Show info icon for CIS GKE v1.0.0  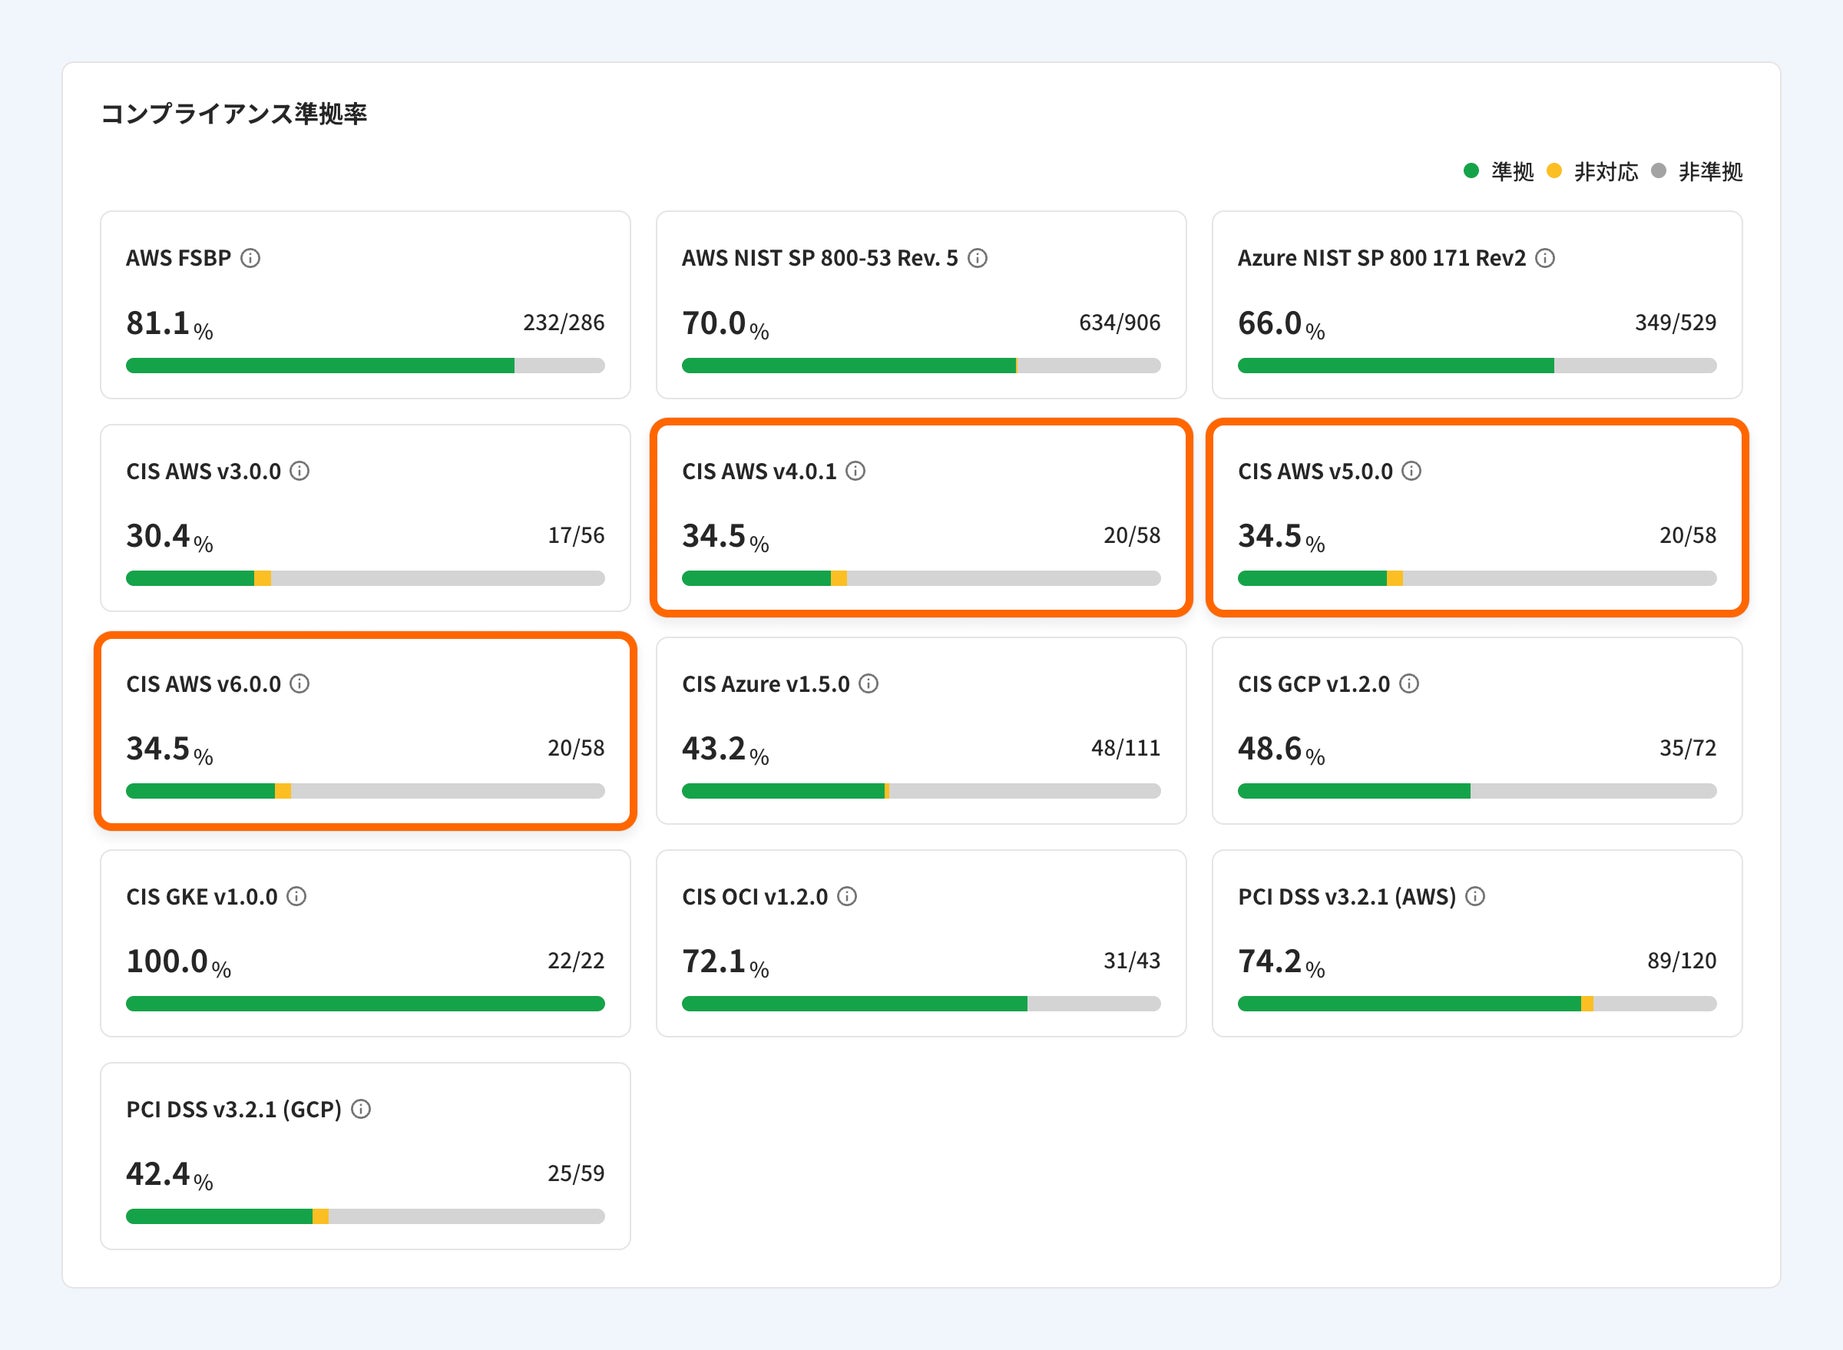(297, 897)
